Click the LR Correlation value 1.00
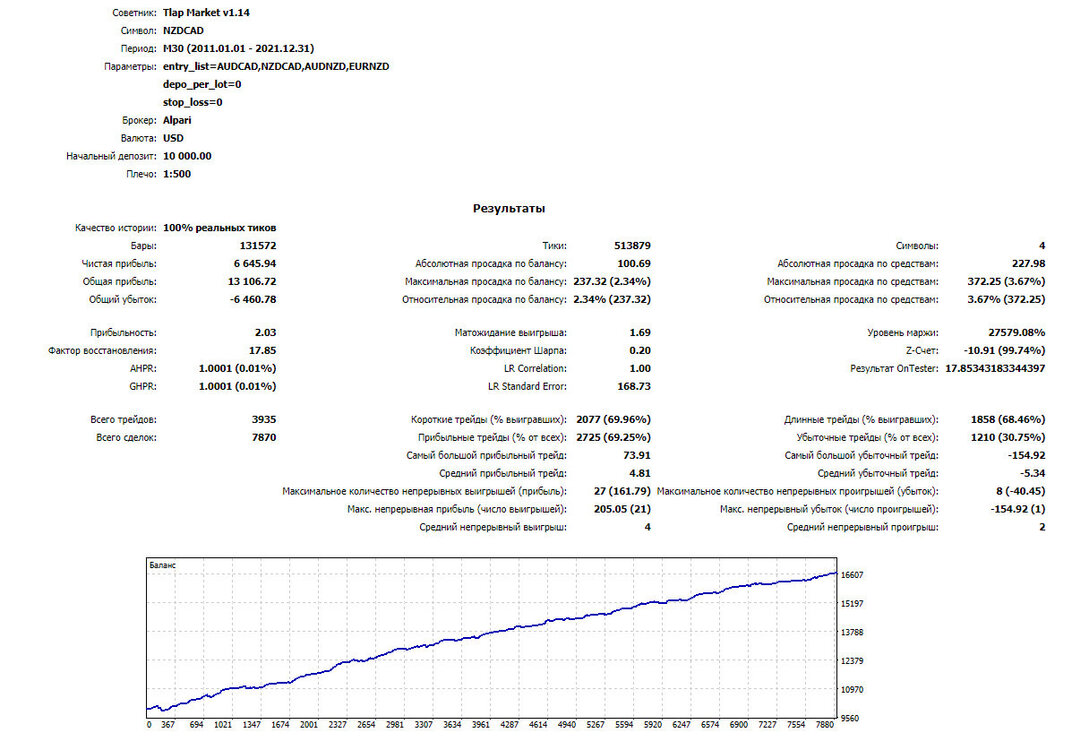This screenshot has height=750, width=1072. coord(640,368)
